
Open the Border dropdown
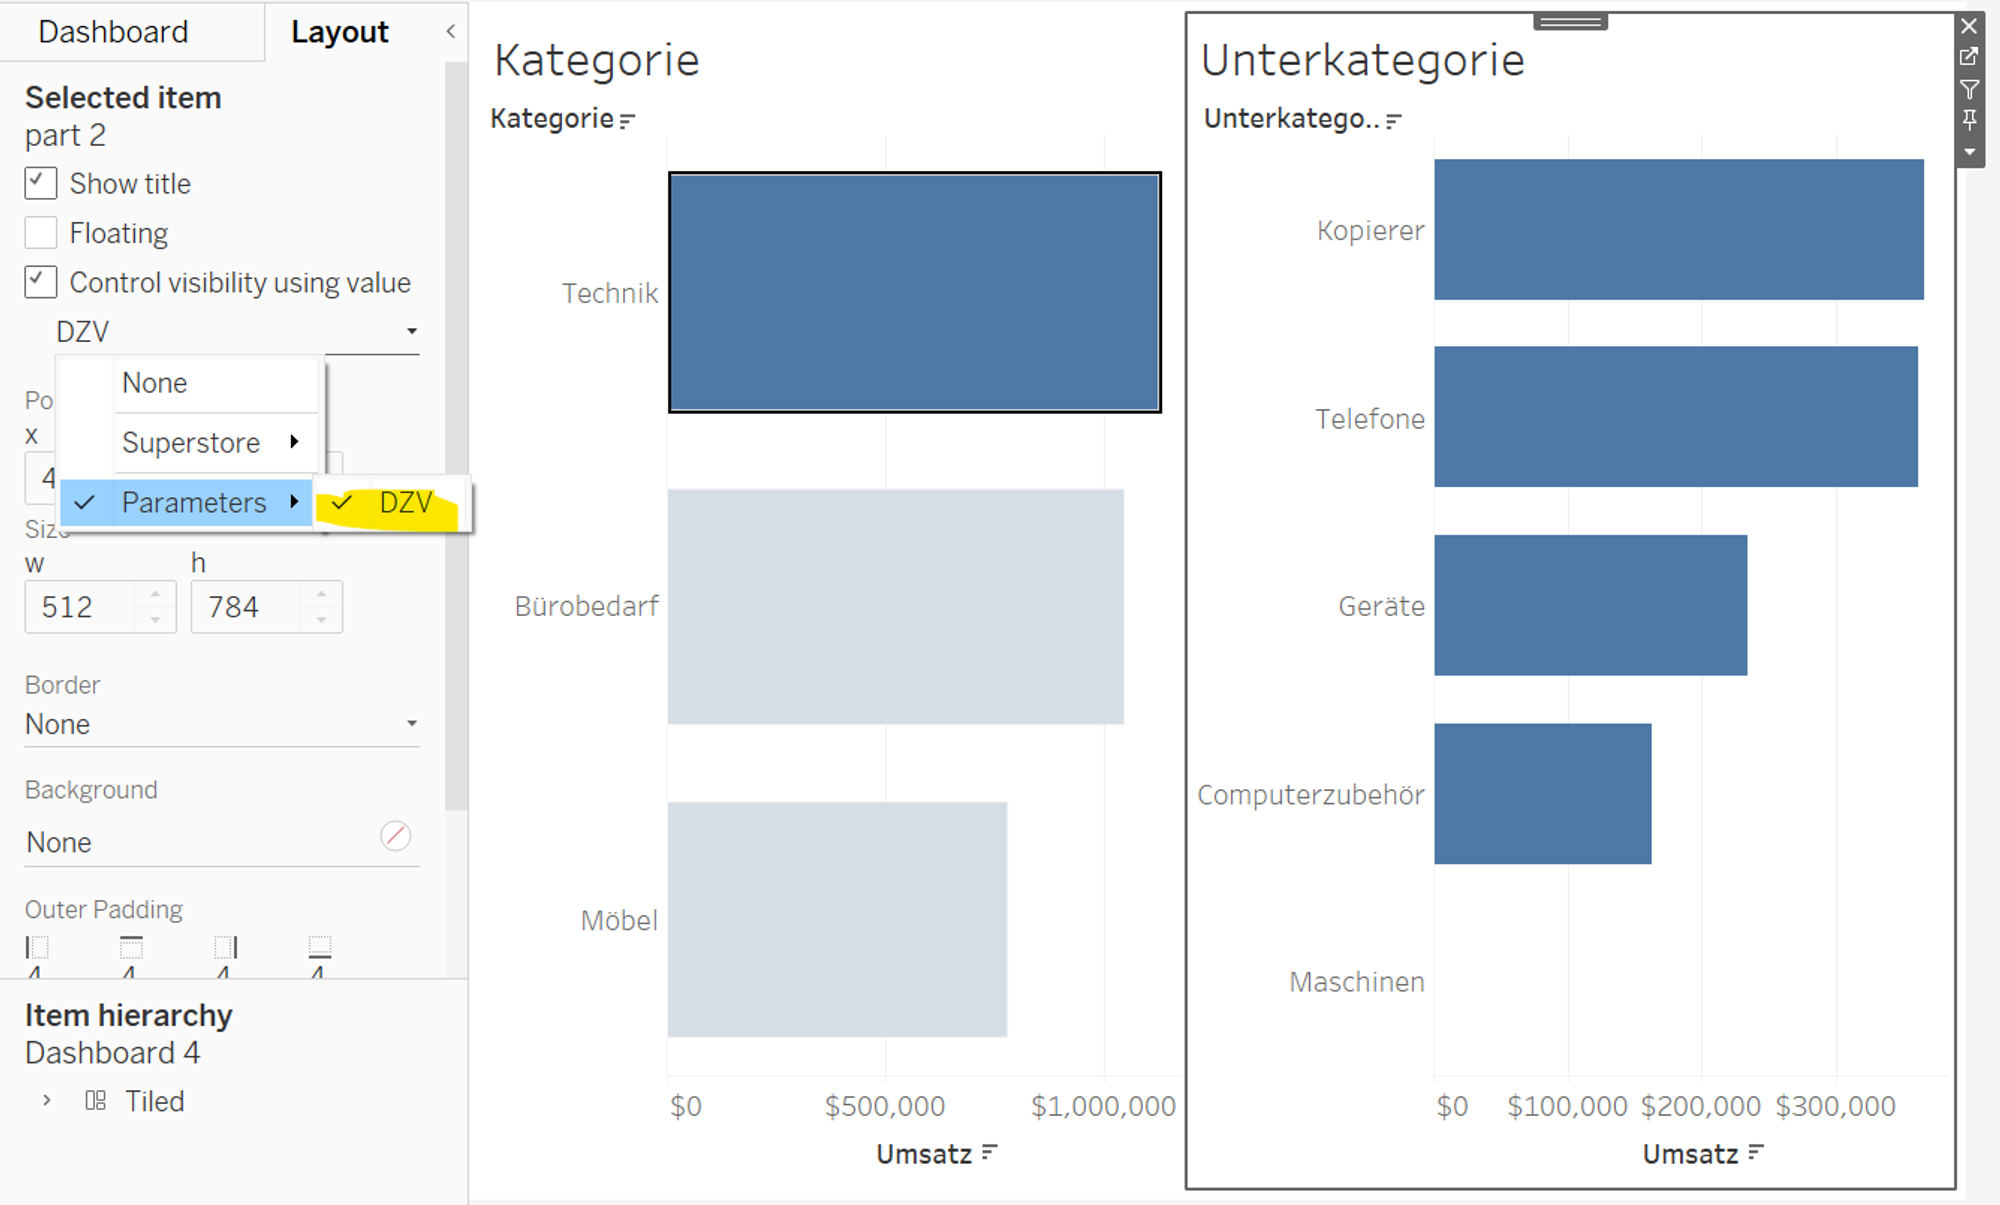point(221,724)
